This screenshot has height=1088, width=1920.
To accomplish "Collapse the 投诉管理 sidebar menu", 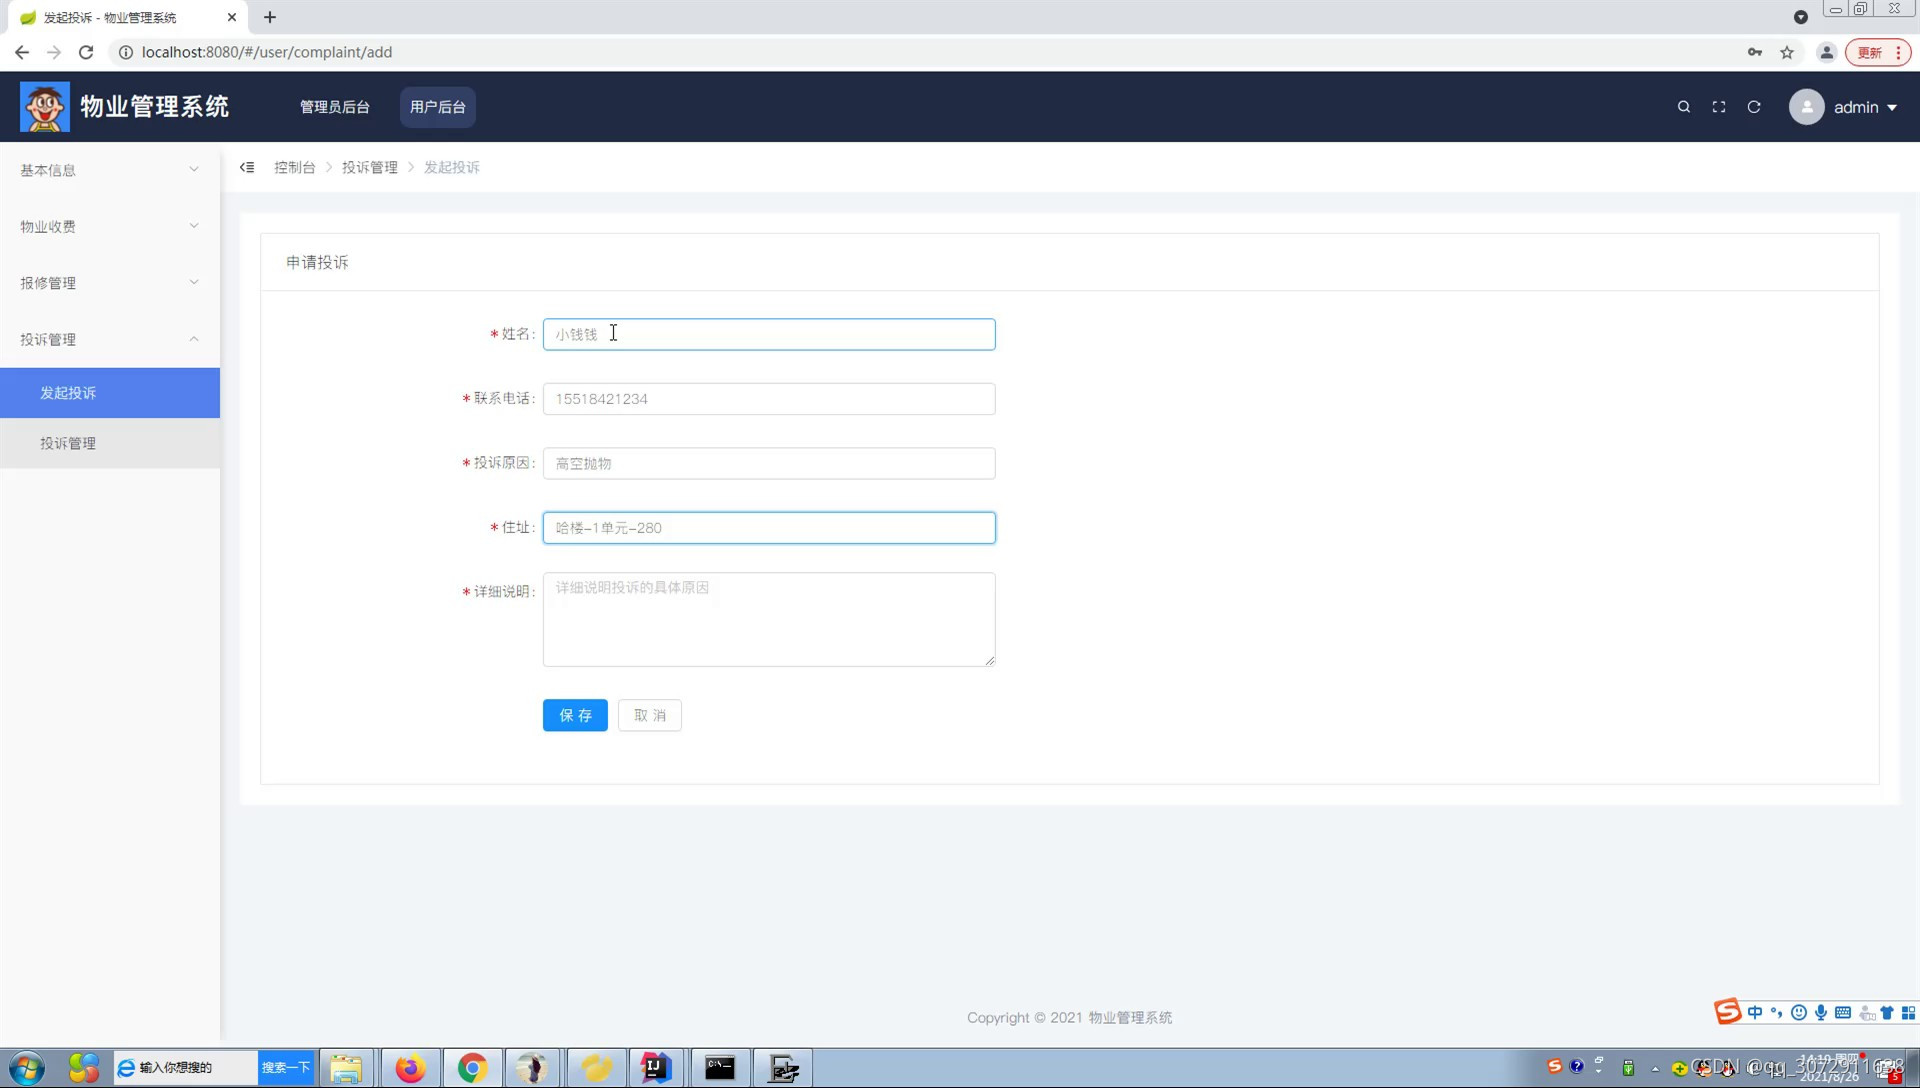I will click(x=110, y=339).
